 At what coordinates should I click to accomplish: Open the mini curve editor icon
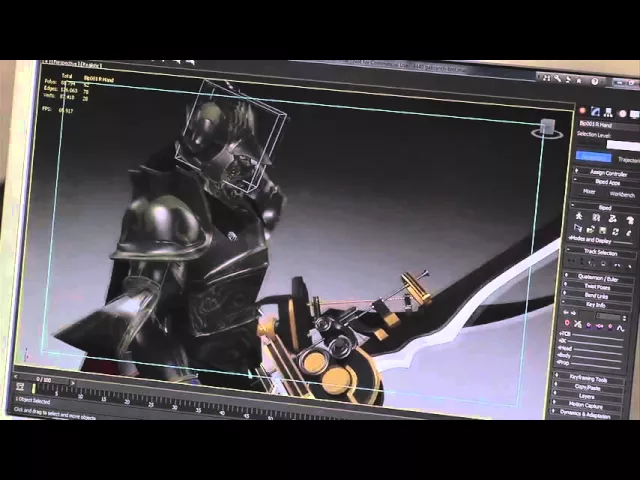pyautogui.click(x=20, y=386)
